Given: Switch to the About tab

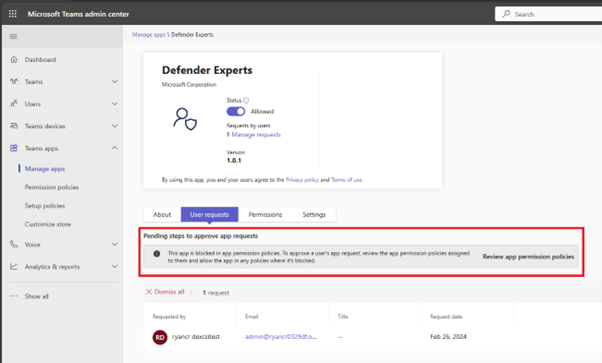Looking at the screenshot, I should click(162, 214).
